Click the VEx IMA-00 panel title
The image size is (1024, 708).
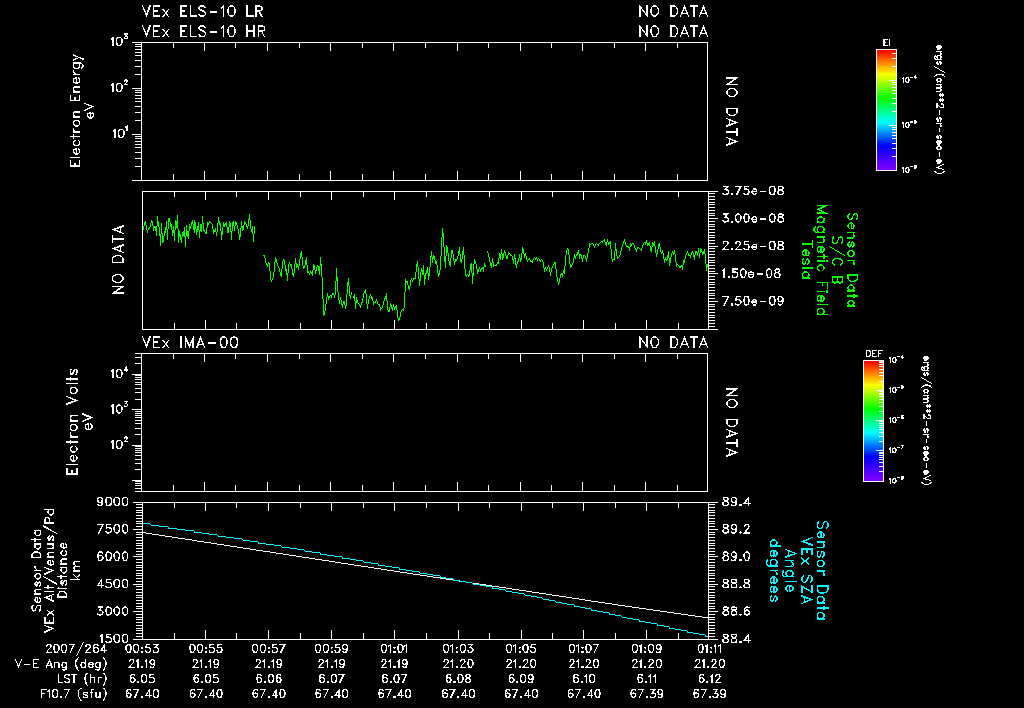point(190,343)
